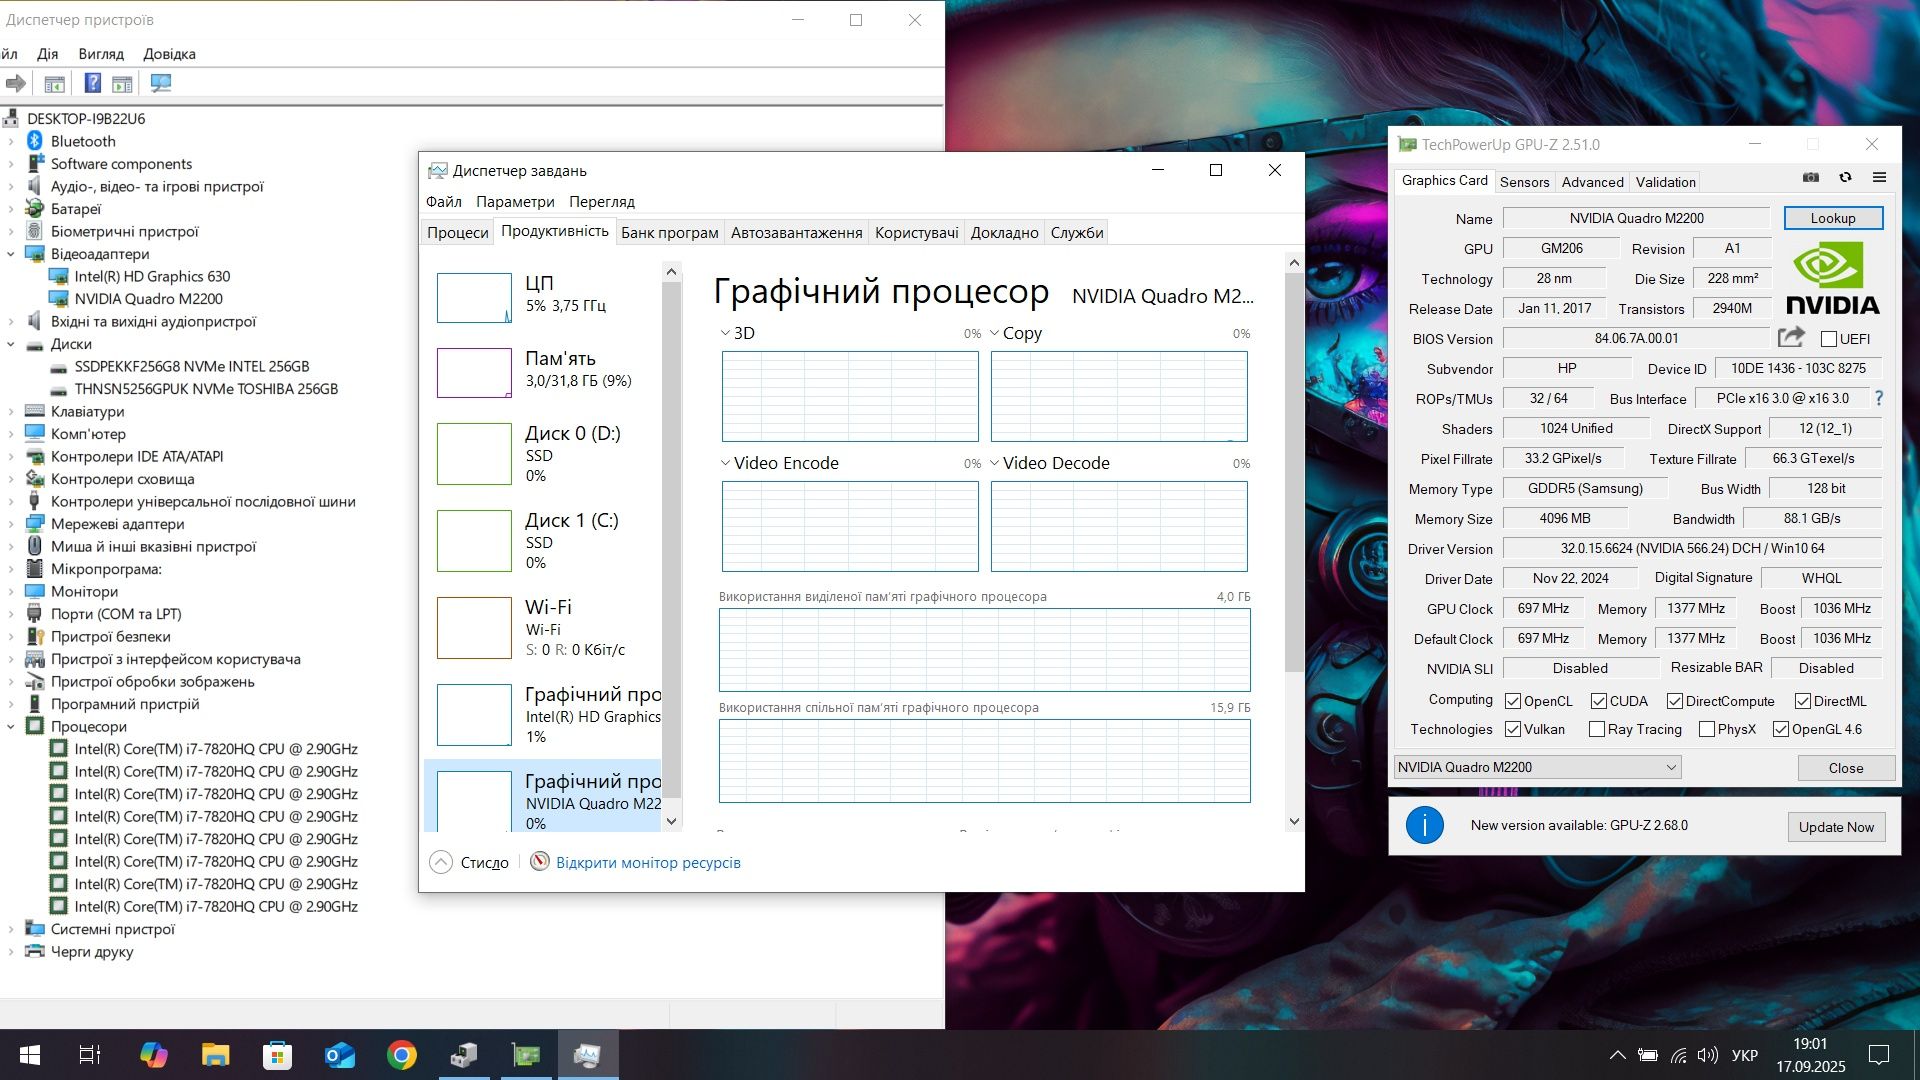The image size is (1920, 1080).
Task: Open notification center icon
Action: tap(1879, 1055)
